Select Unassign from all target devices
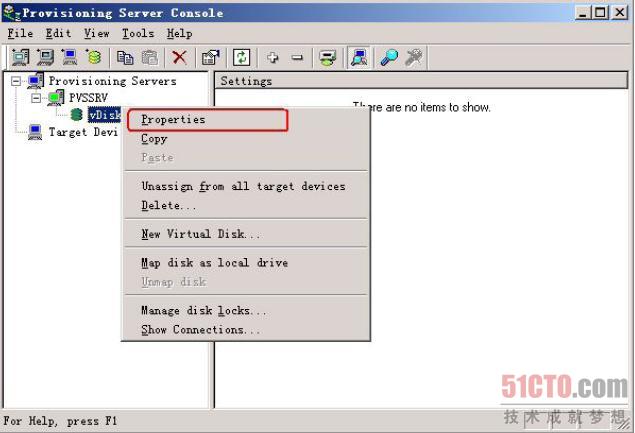The image size is (635, 433). tap(245, 186)
